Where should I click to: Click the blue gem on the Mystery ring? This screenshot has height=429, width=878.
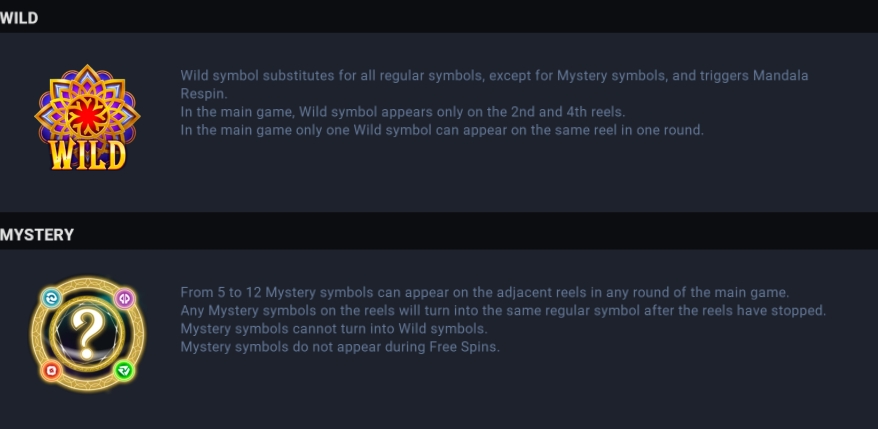(x=50, y=298)
